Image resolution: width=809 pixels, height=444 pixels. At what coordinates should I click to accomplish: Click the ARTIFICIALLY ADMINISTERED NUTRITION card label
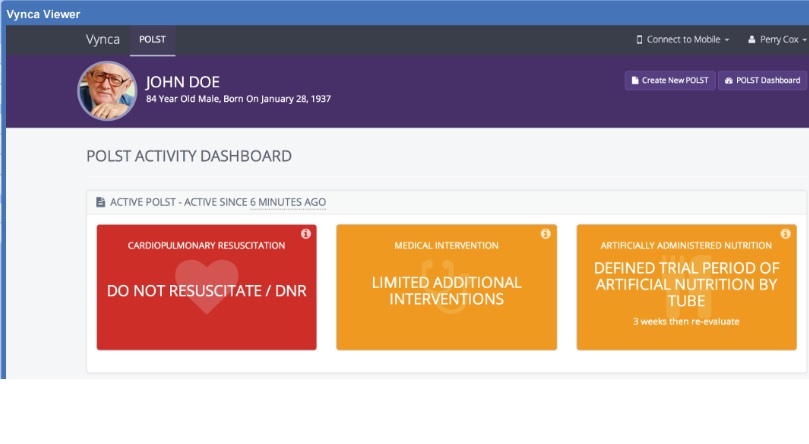686,245
